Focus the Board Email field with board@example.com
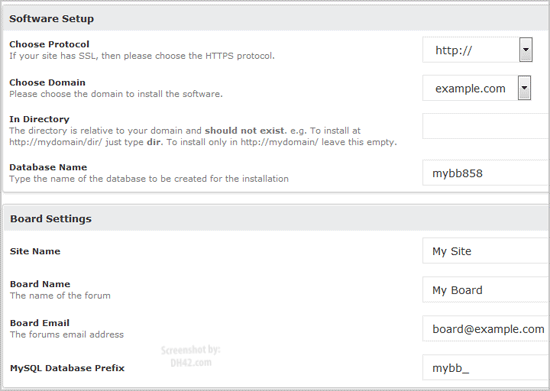 [x=486, y=329]
